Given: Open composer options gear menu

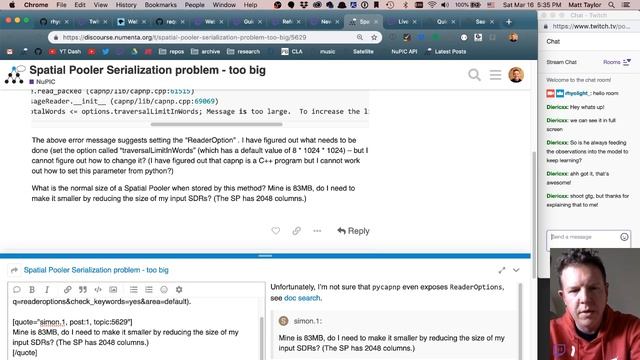Looking at the screenshot, I should point(179,289).
